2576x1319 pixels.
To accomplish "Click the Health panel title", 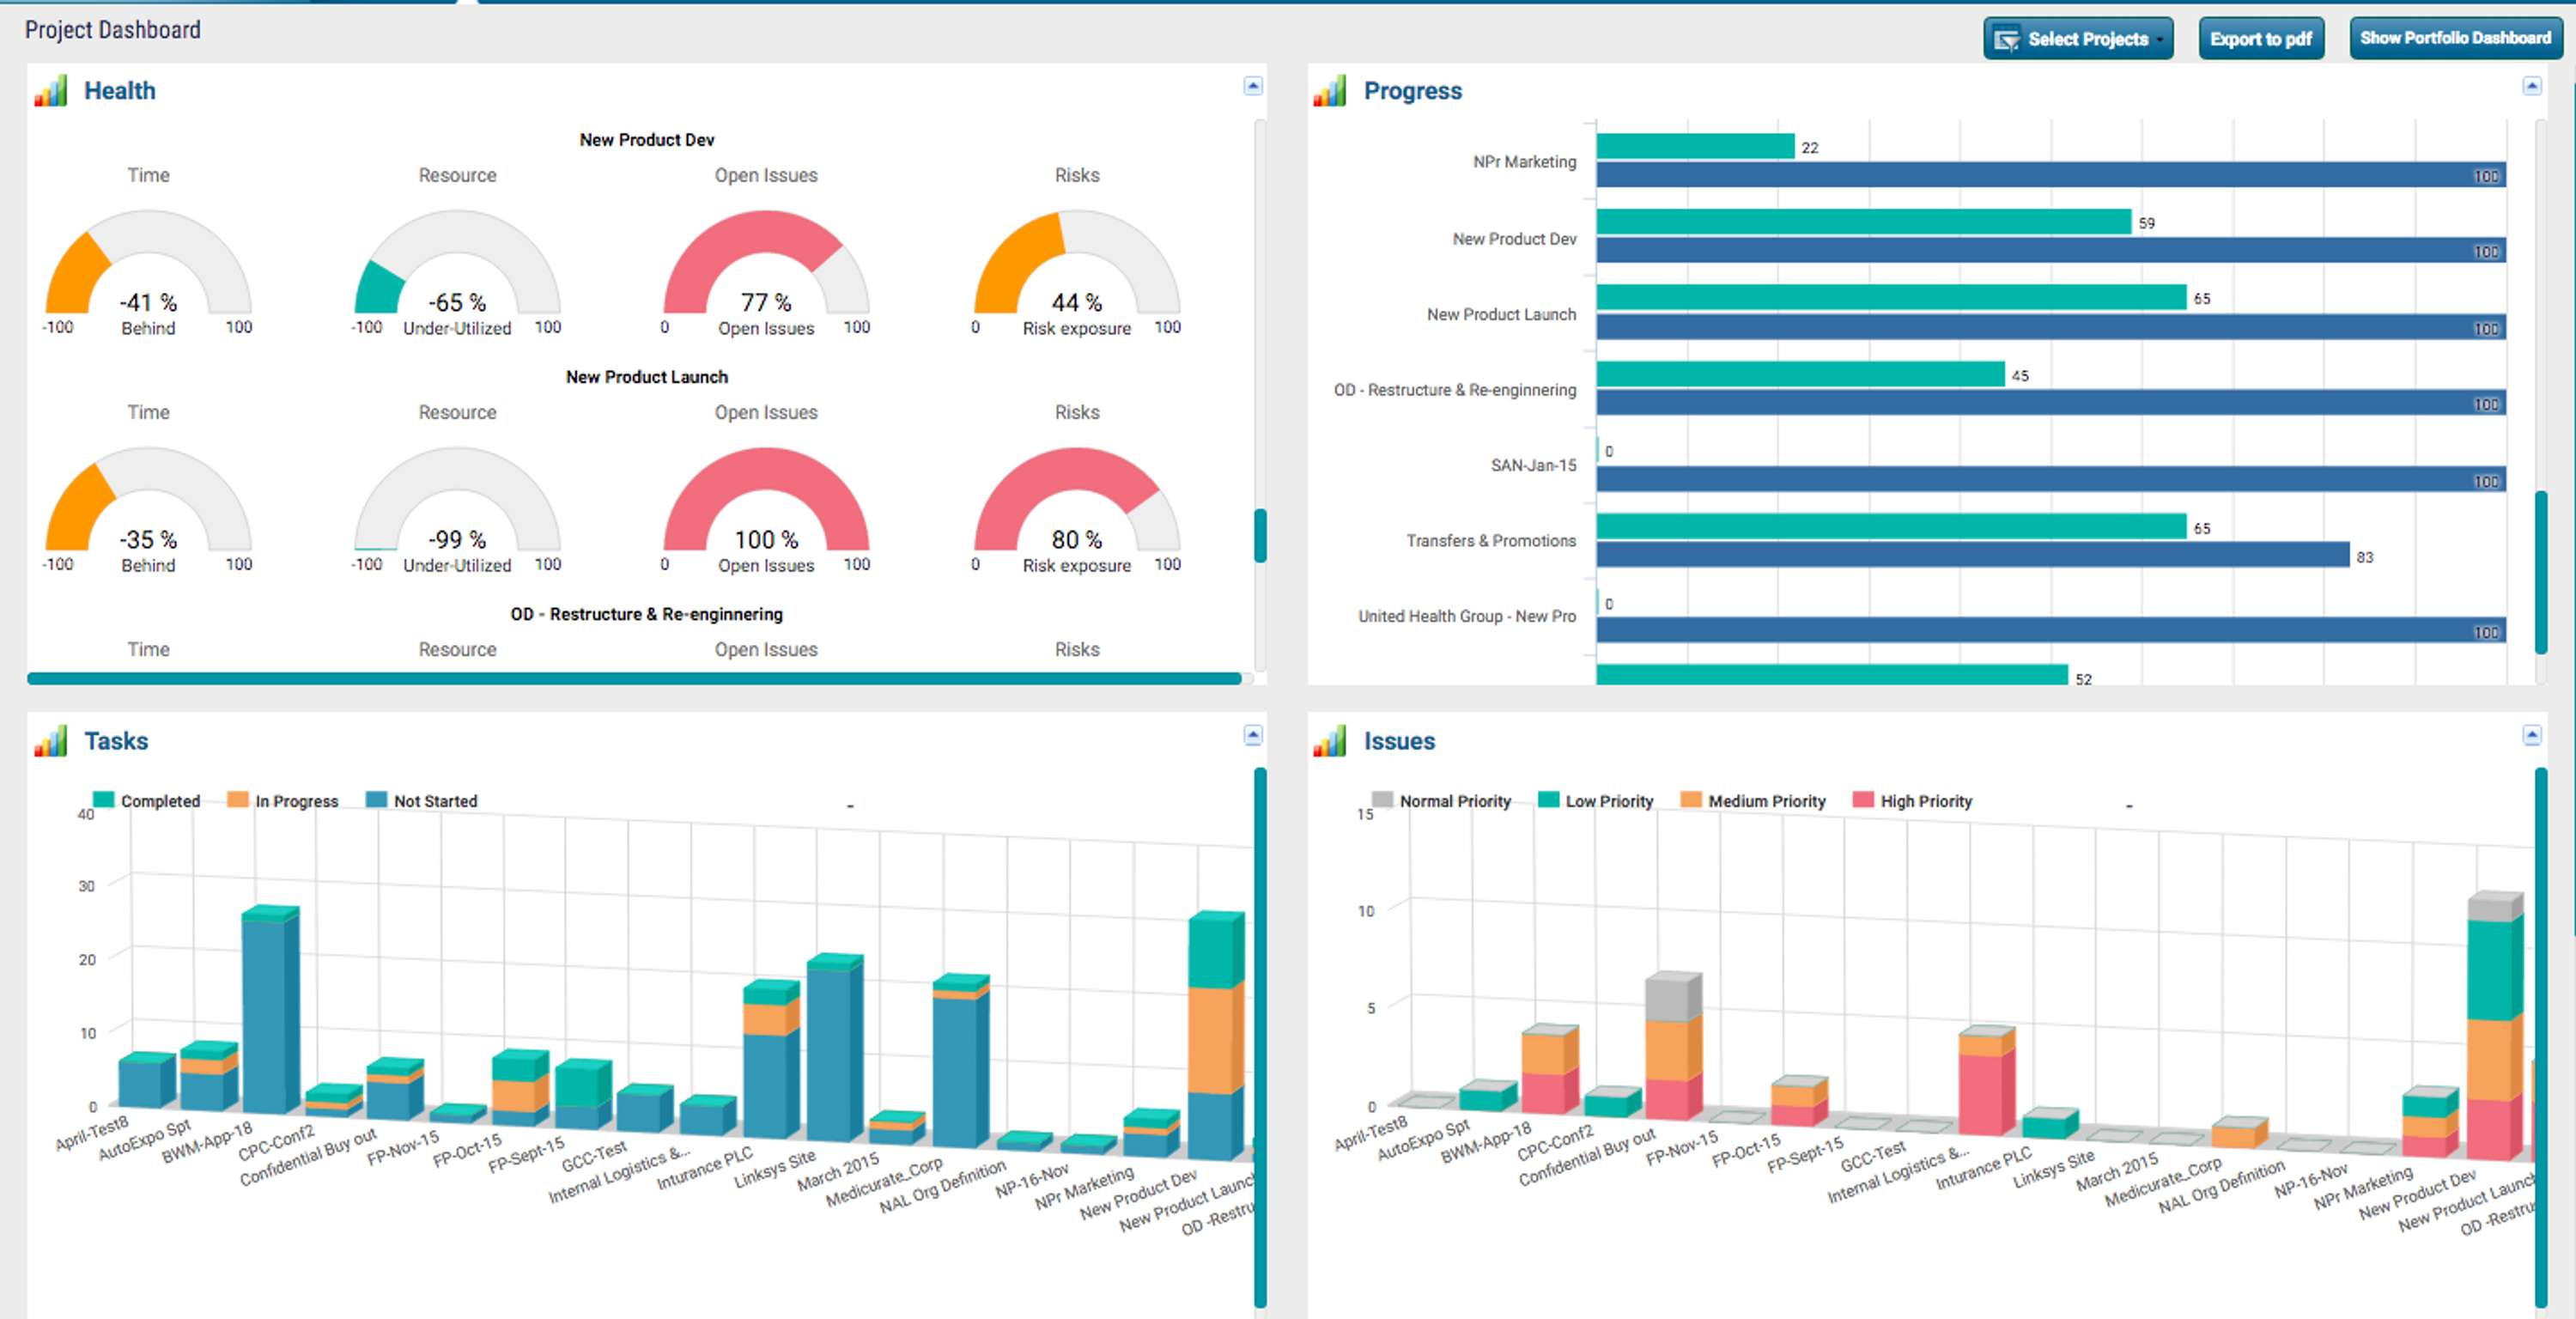I will point(120,91).
